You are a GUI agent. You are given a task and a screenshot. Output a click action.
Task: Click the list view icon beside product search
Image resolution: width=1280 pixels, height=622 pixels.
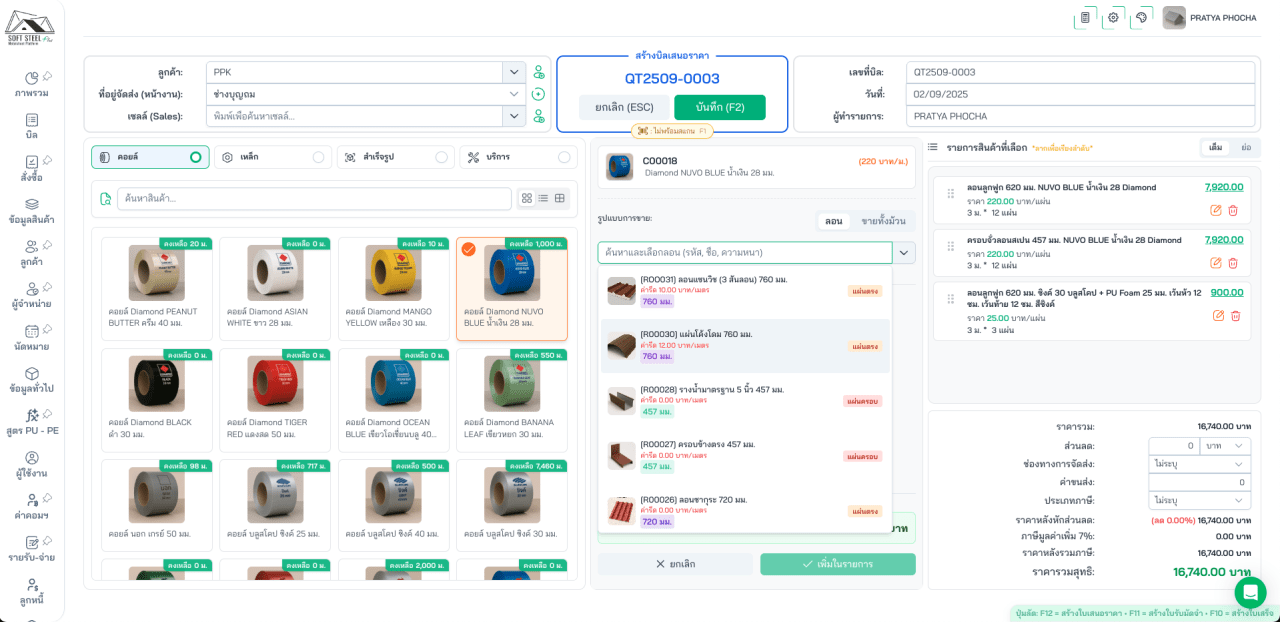[543, 198]
